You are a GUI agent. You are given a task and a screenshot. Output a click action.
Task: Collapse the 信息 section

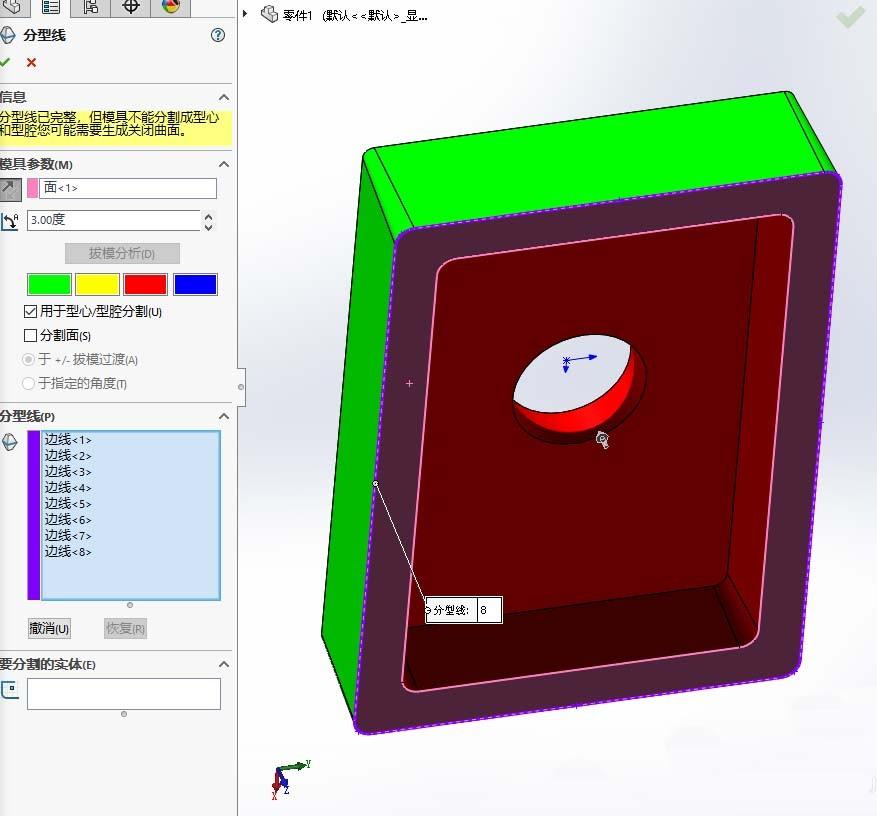point(224,97)
